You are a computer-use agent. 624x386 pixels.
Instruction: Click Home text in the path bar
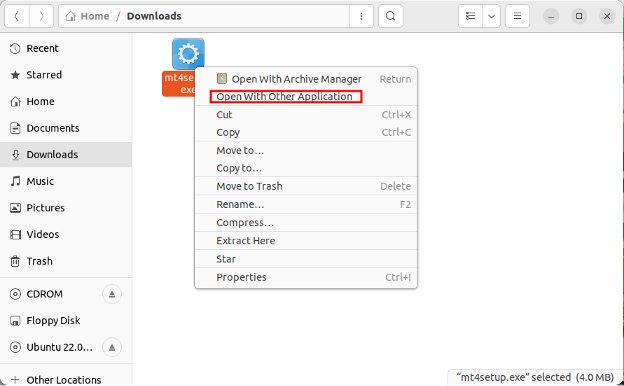[95, 16]
